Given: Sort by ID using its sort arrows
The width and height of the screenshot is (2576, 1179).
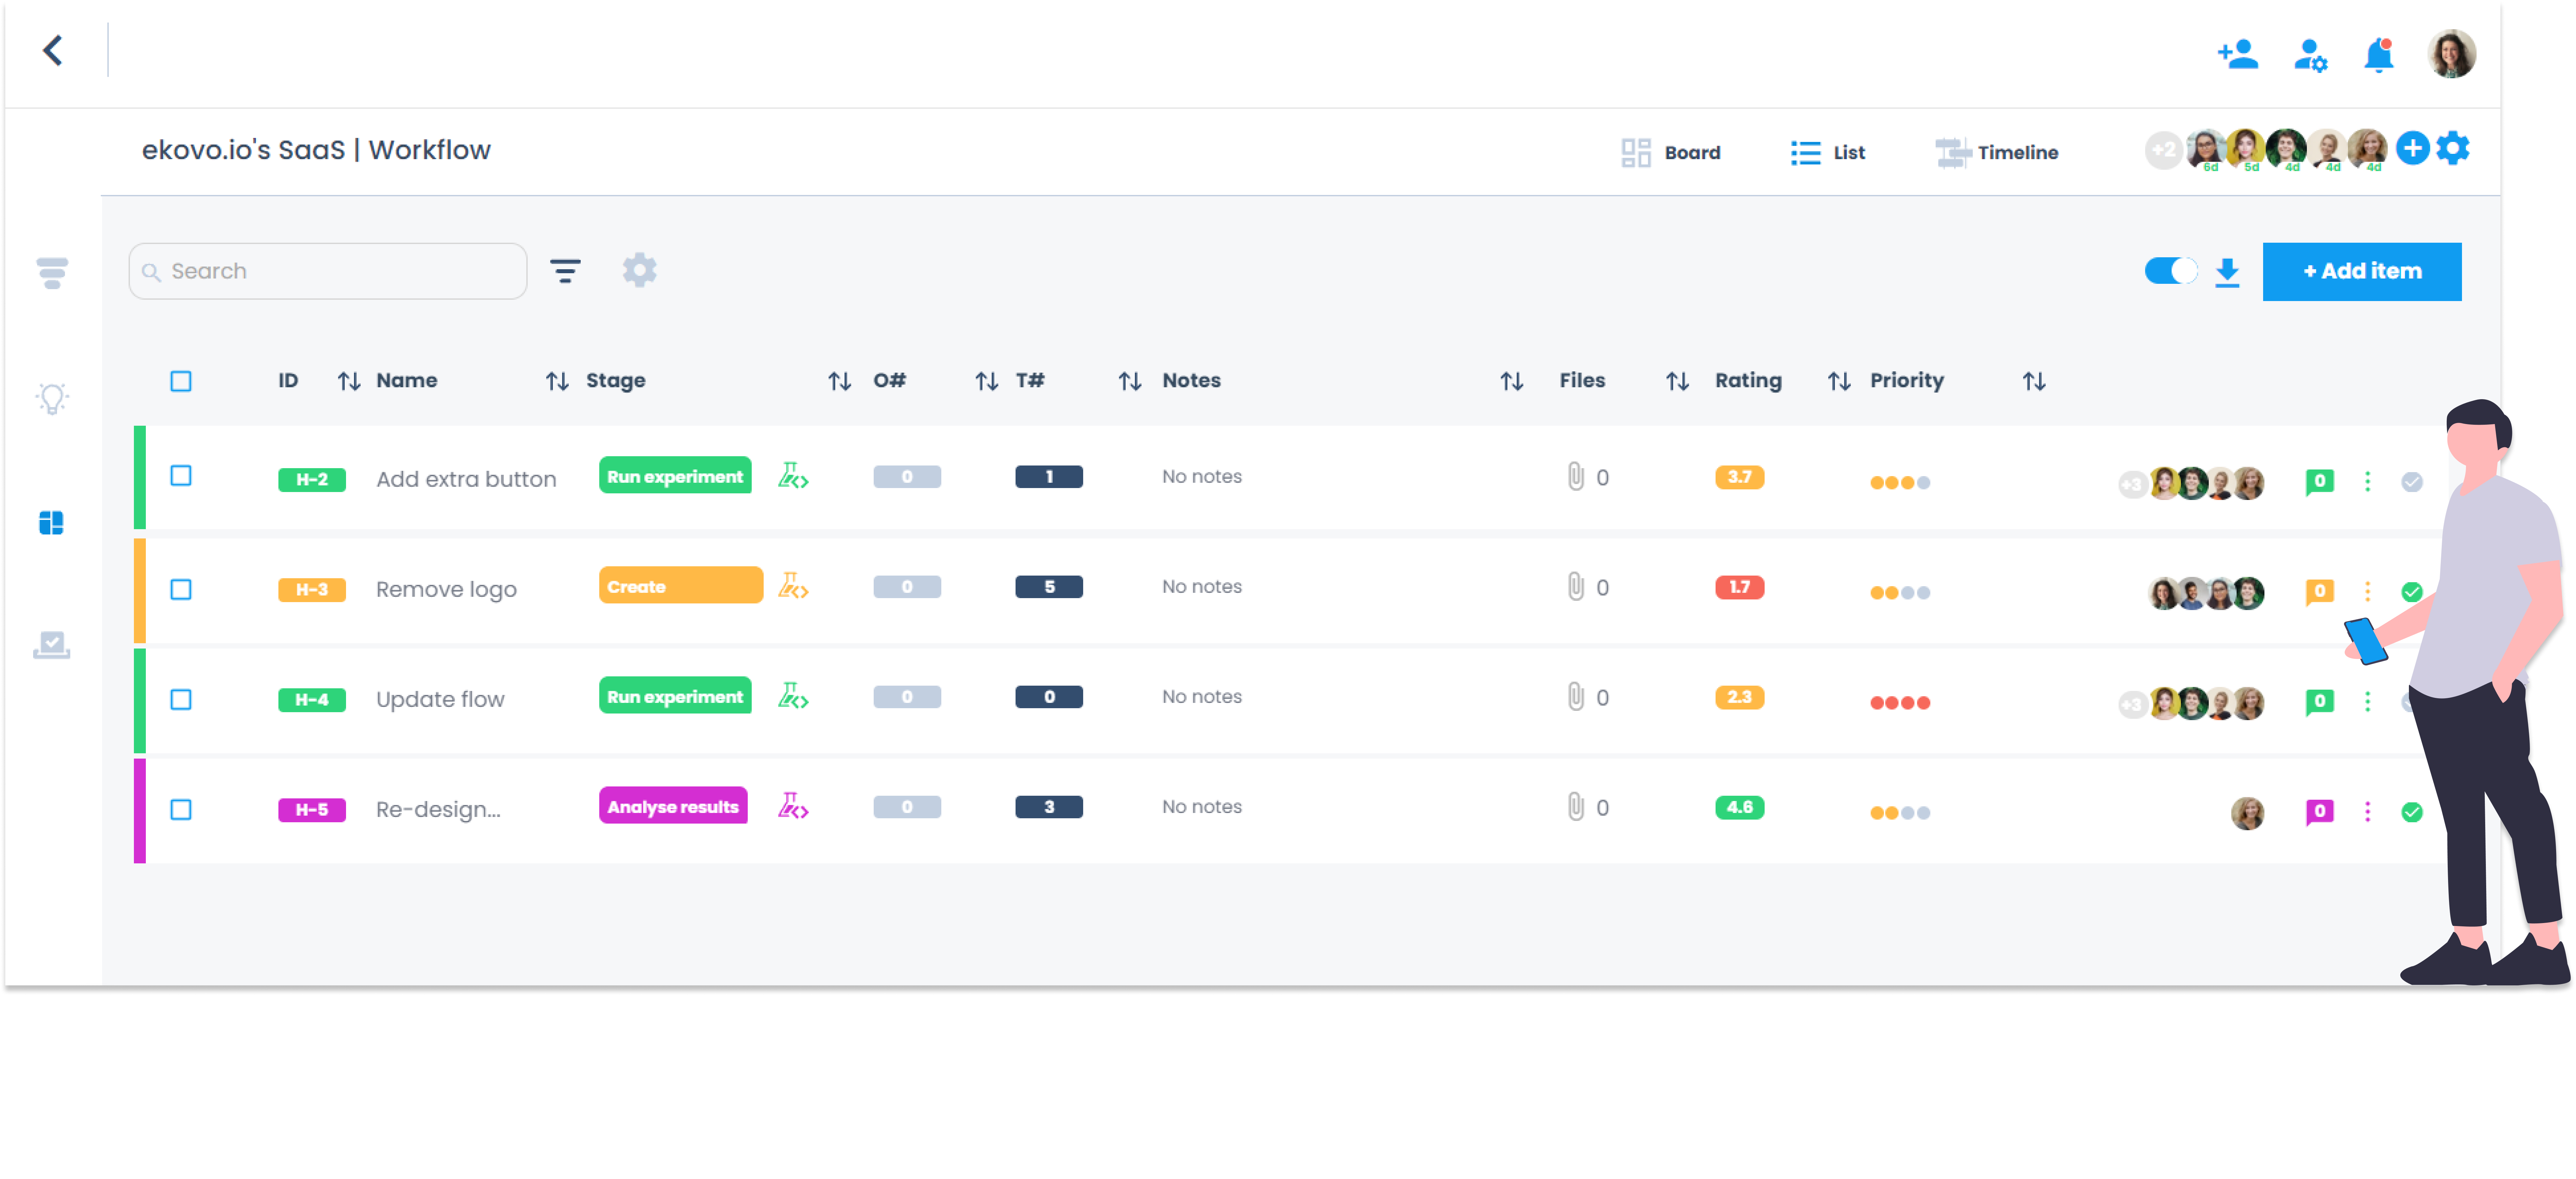Looking at the screenshot, I should tap(349, 381).
